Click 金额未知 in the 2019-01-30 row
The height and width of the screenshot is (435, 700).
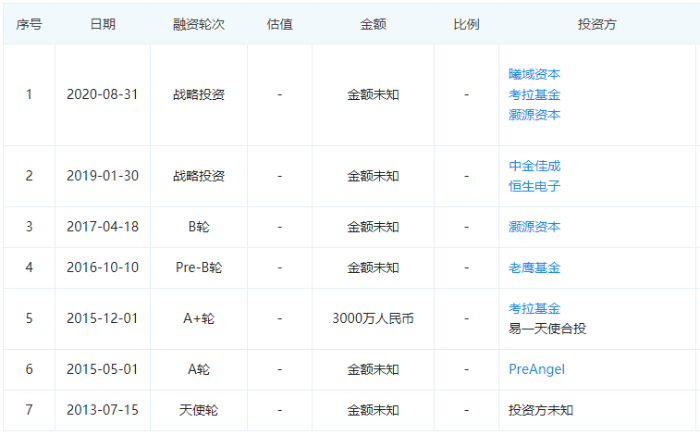(373, 176)
